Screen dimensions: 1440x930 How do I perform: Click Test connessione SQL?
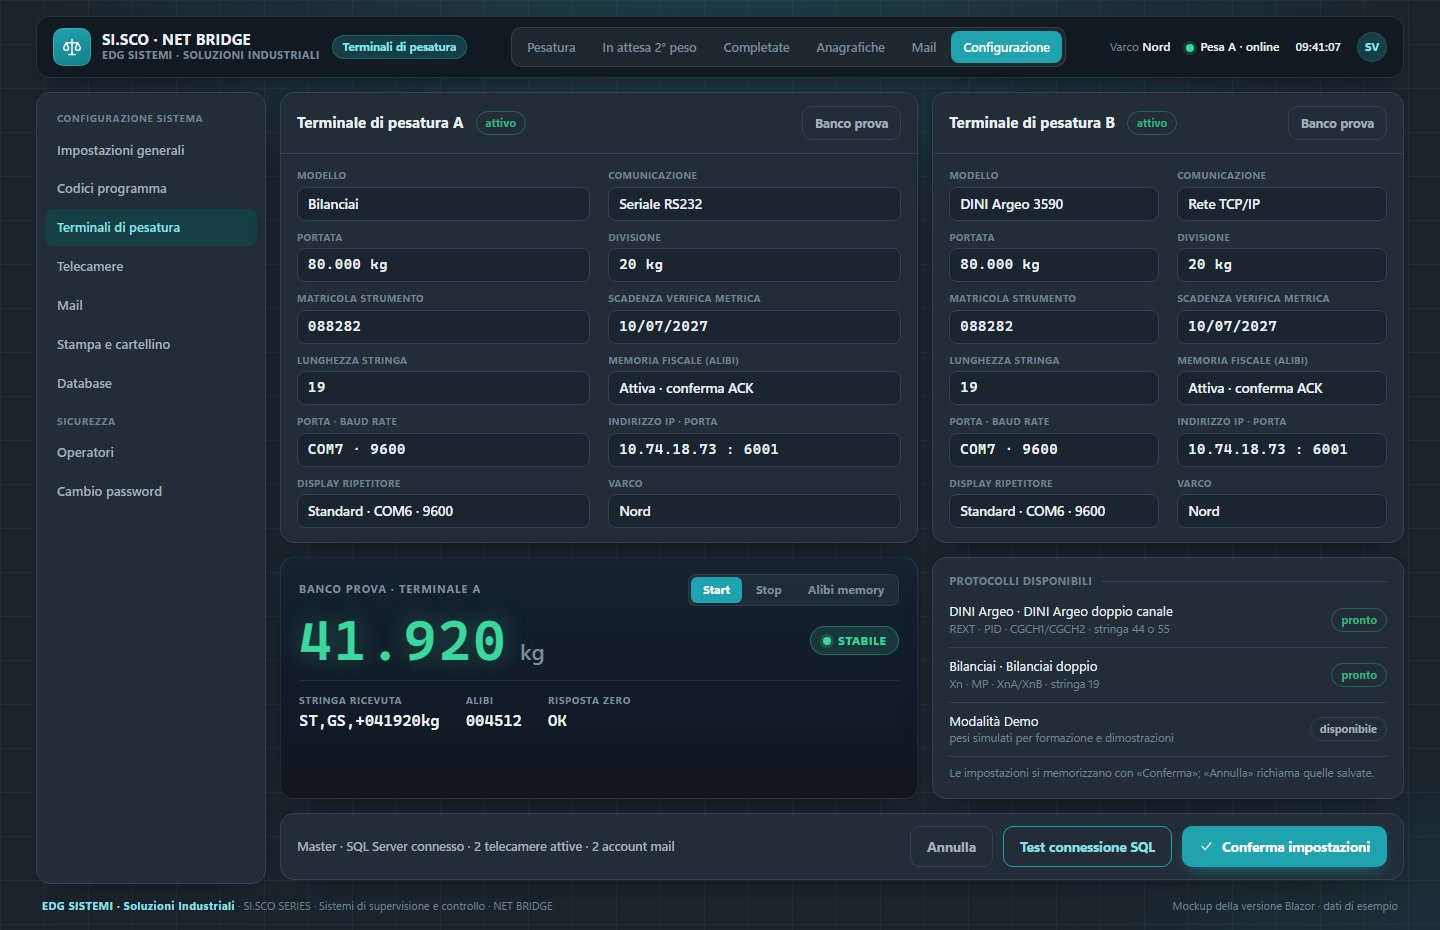pos(1087,847)
